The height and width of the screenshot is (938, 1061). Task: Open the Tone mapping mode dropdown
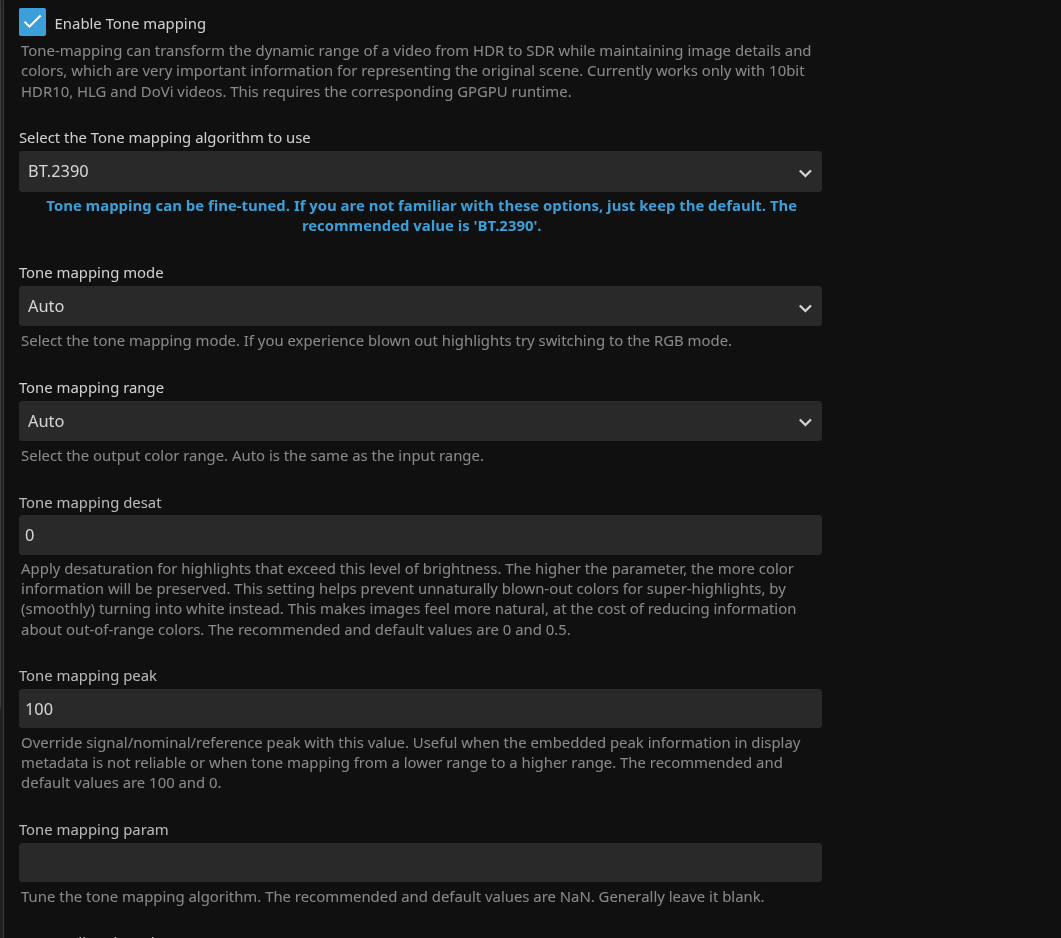420,307
